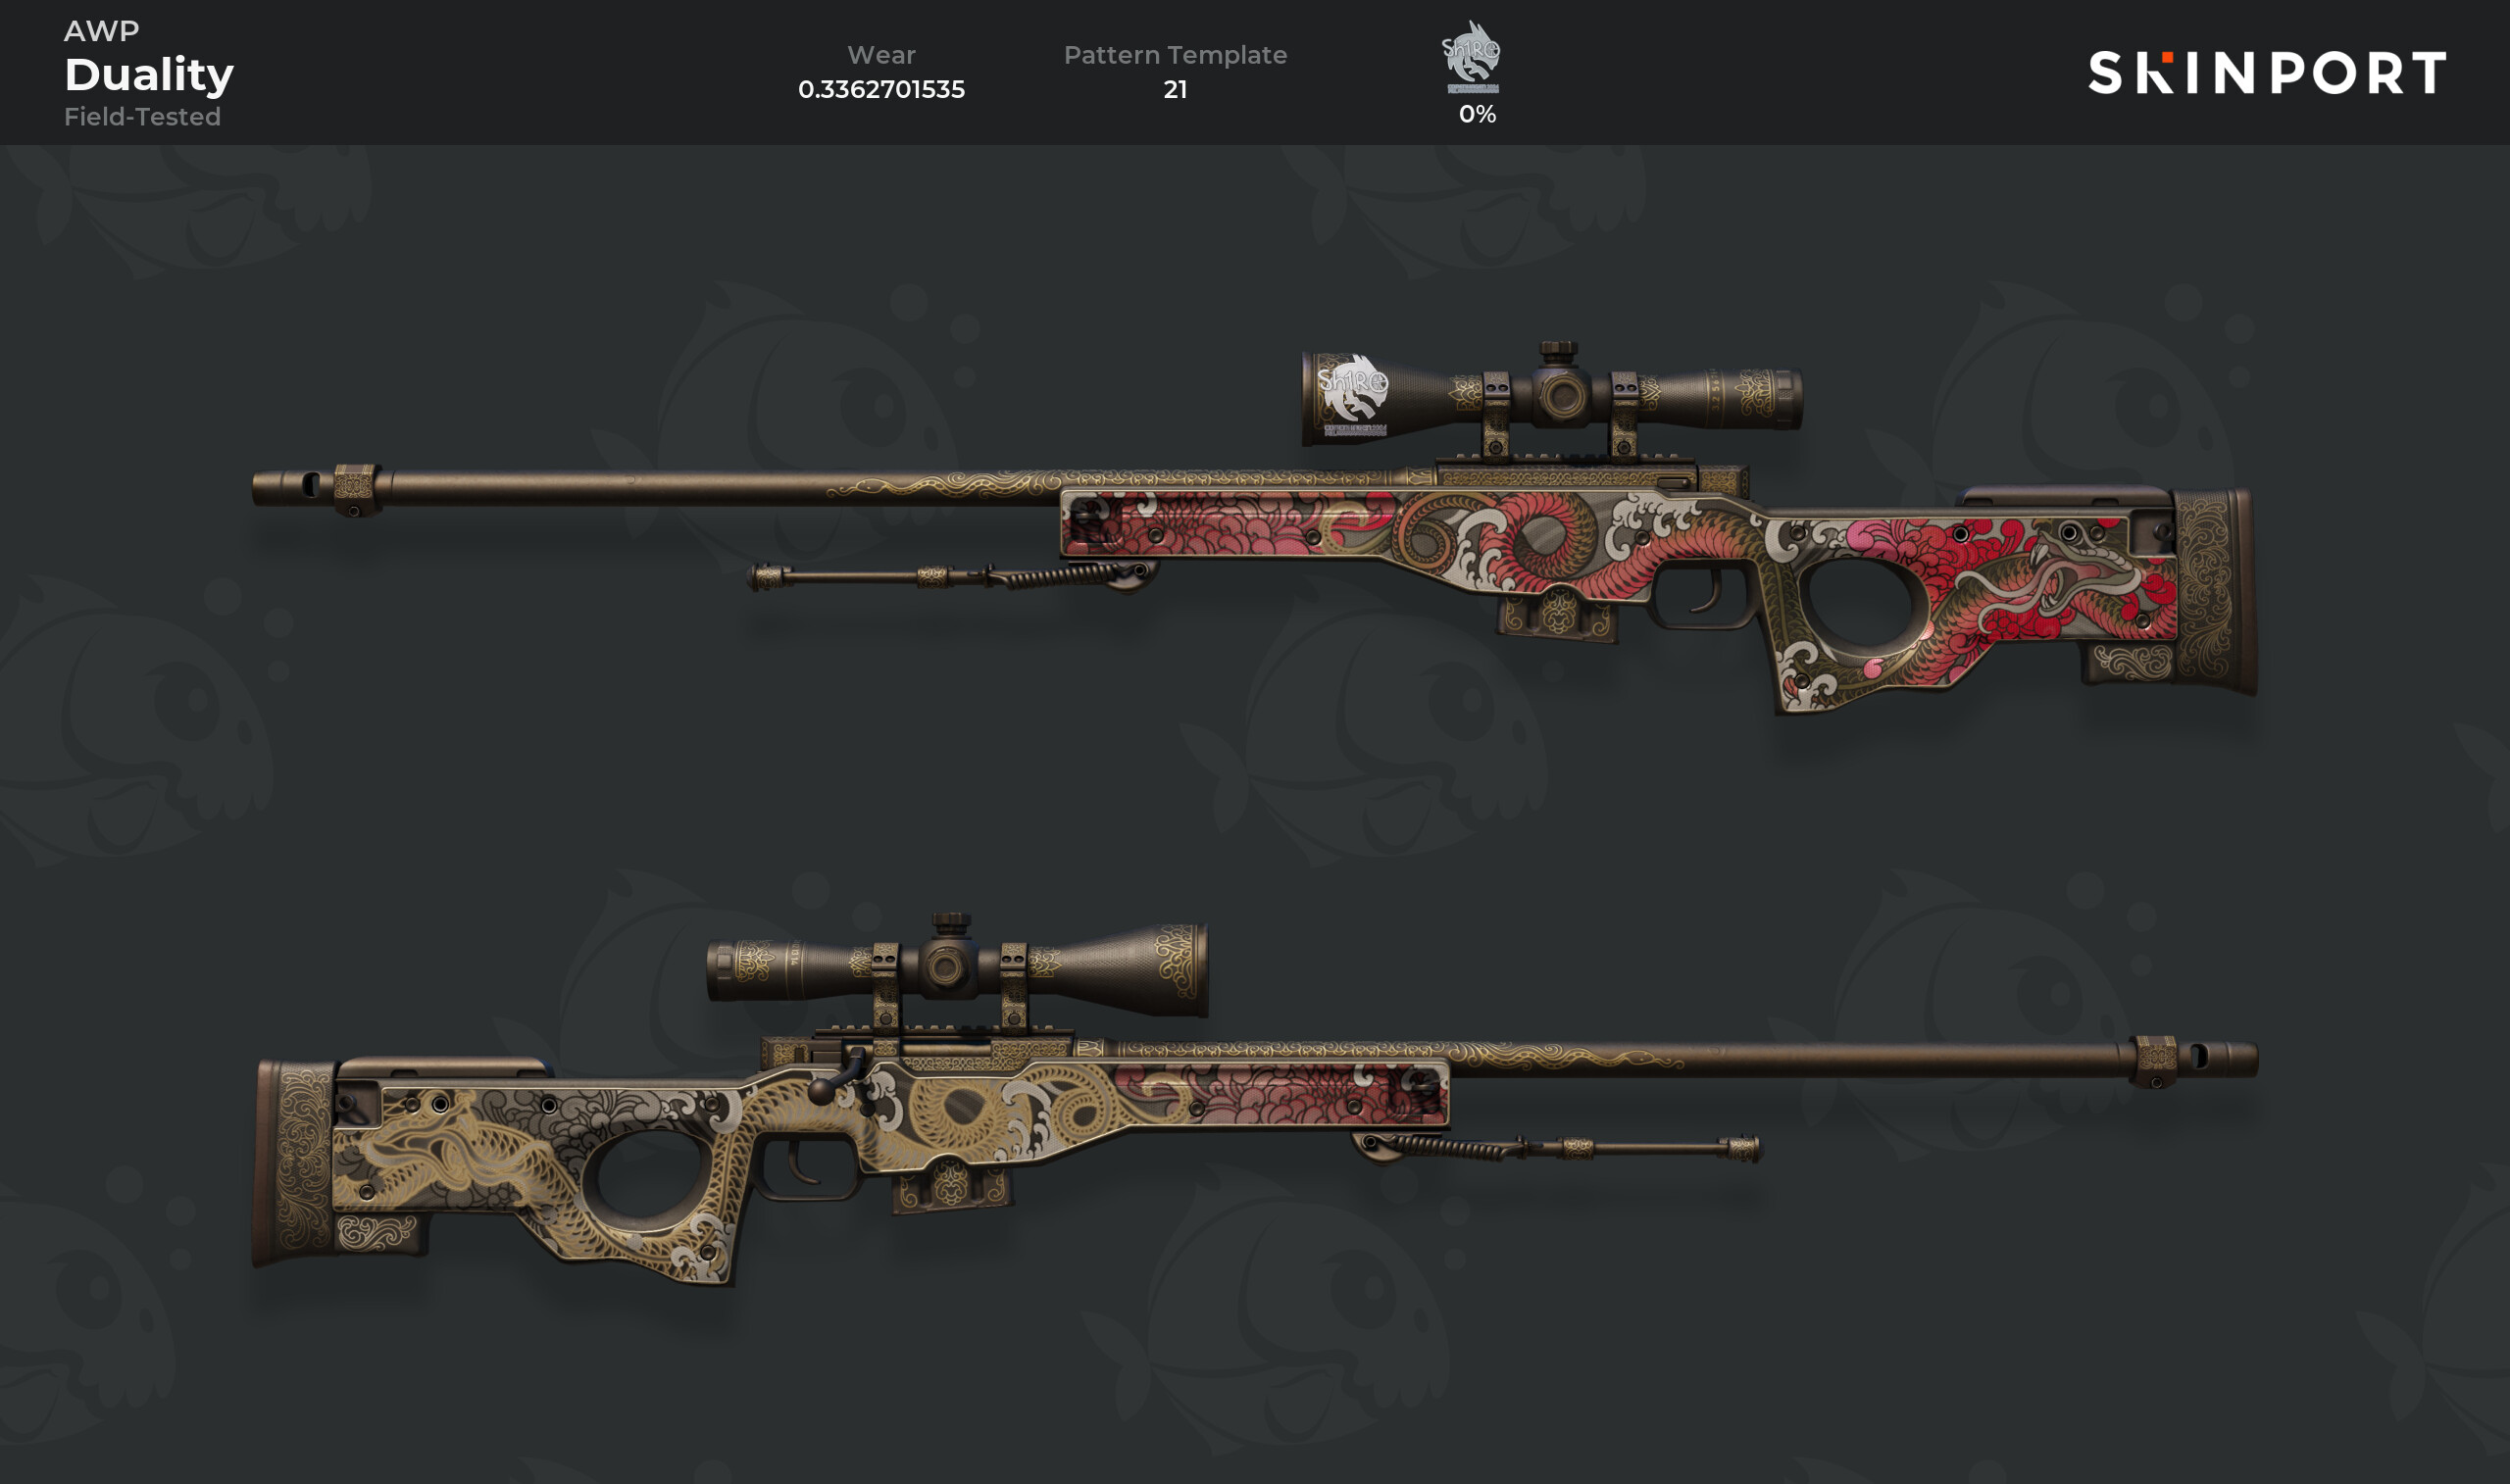
Task: Click the Sh1ro sticker icon in header
Action: pos(1470,57)
